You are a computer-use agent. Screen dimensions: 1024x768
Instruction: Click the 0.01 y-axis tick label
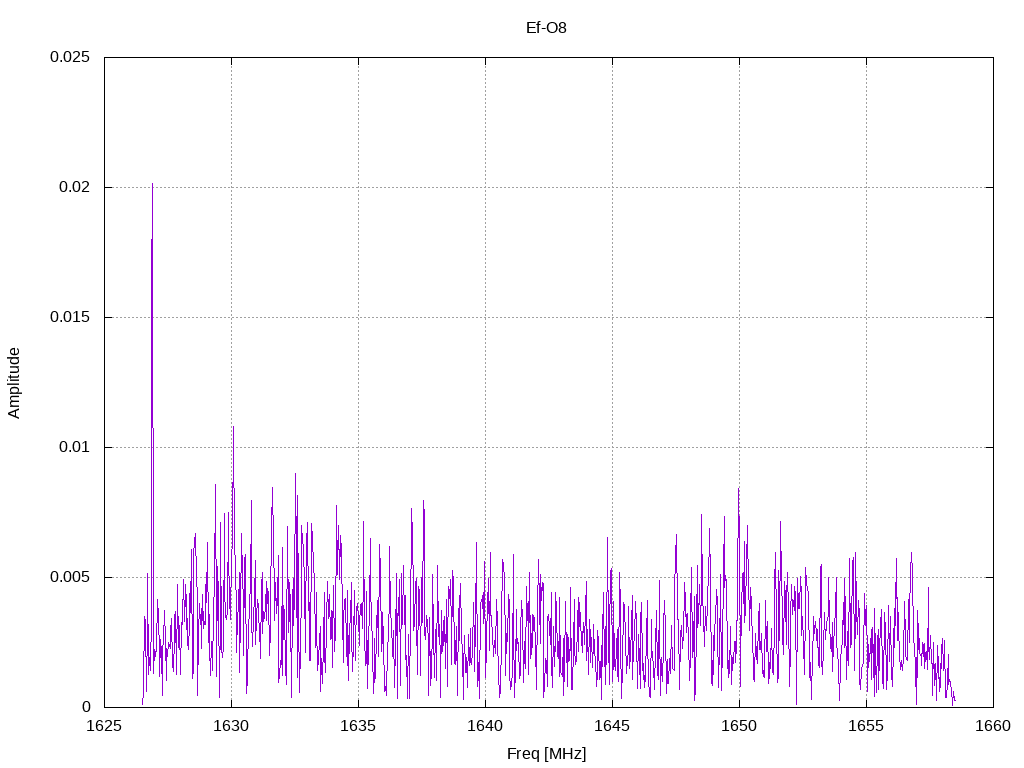tap(74, 447)
